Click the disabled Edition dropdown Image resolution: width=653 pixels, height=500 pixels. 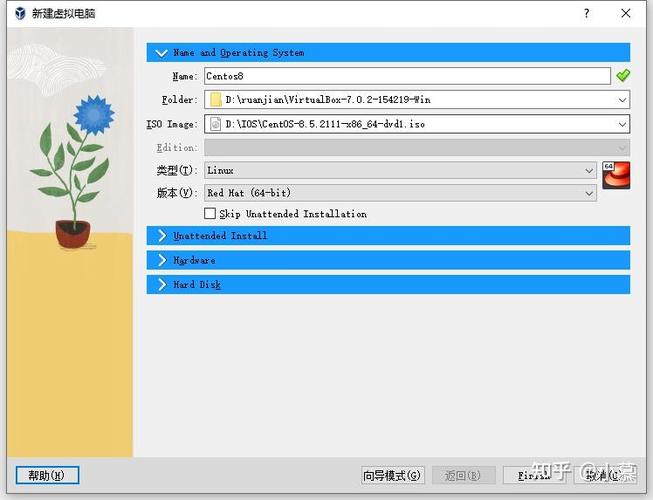(x=417, y=148)
